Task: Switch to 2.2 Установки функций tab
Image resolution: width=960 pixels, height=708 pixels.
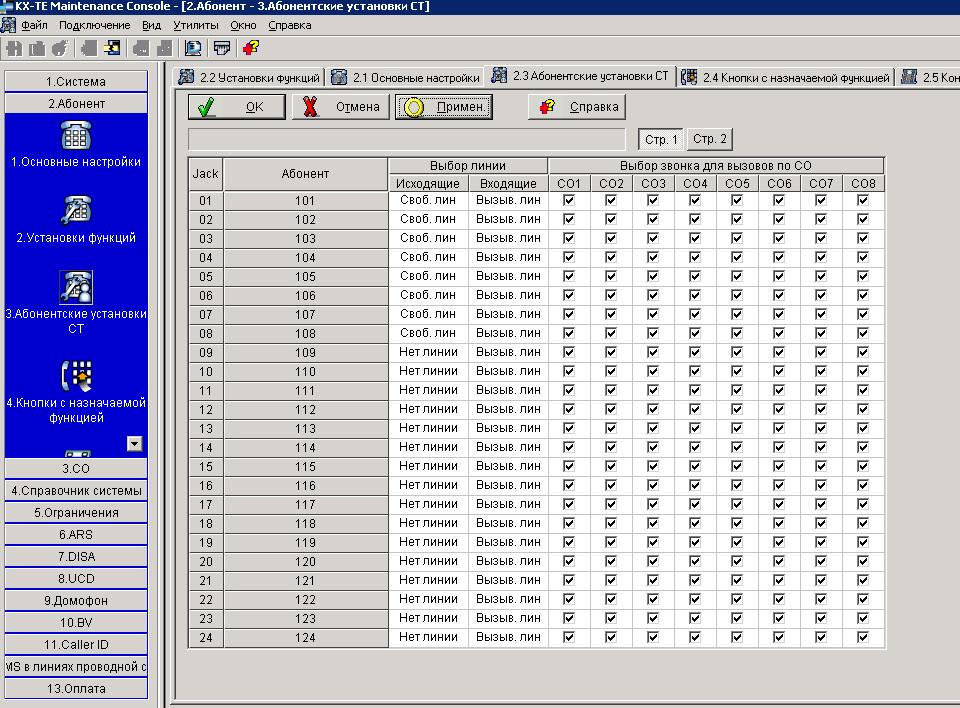Action: (249, 77)
